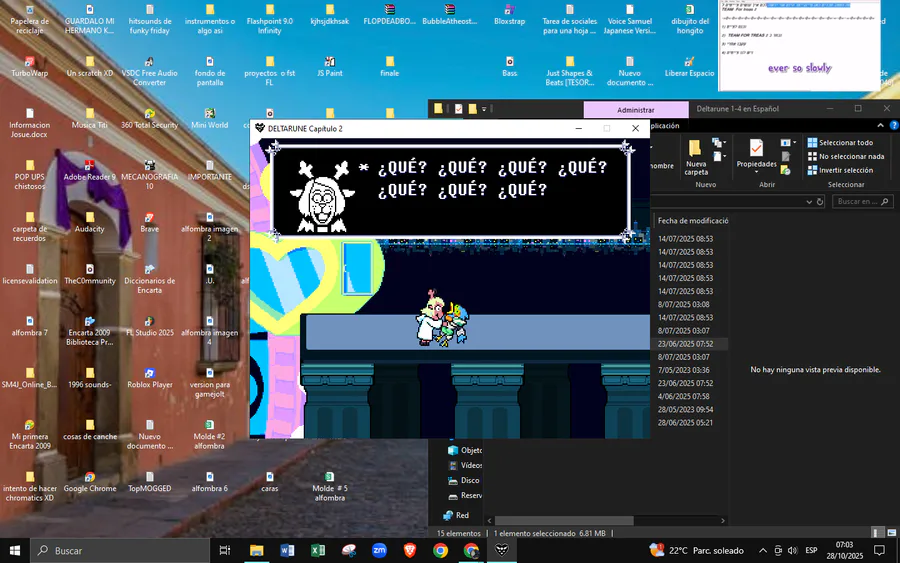
Task: Click Seleccionar todo in Explorer
Action: (x=840, y=142)
